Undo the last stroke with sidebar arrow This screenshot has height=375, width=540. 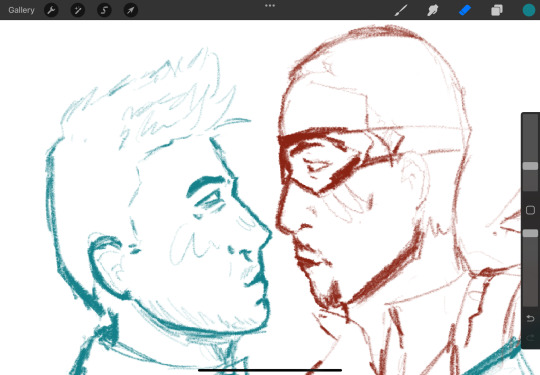(530, 319)
